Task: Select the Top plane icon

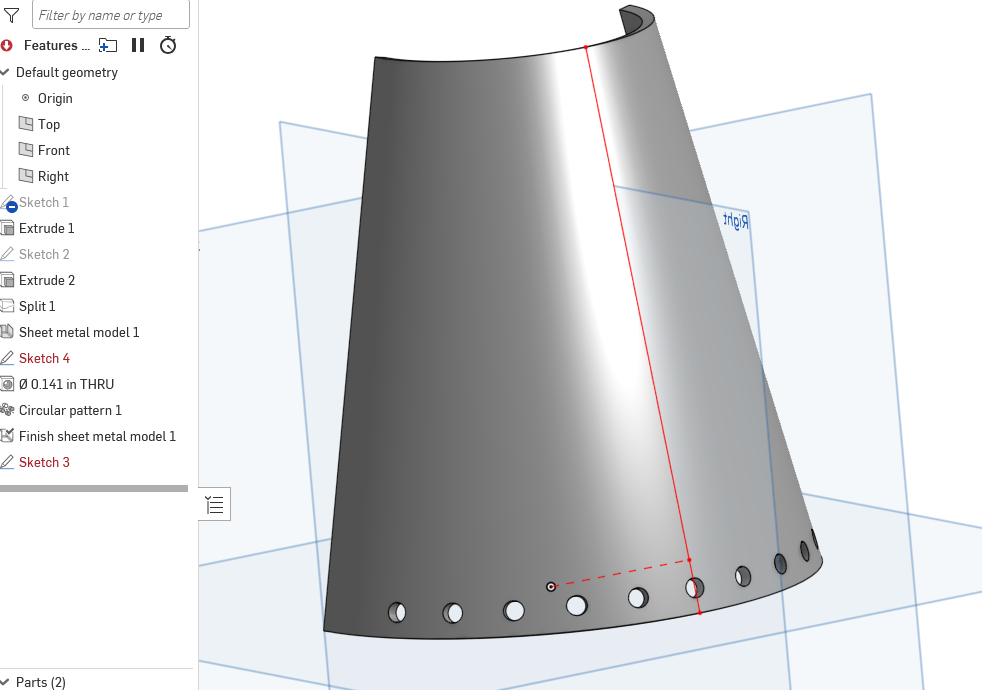Action: [x=26, y=123]
